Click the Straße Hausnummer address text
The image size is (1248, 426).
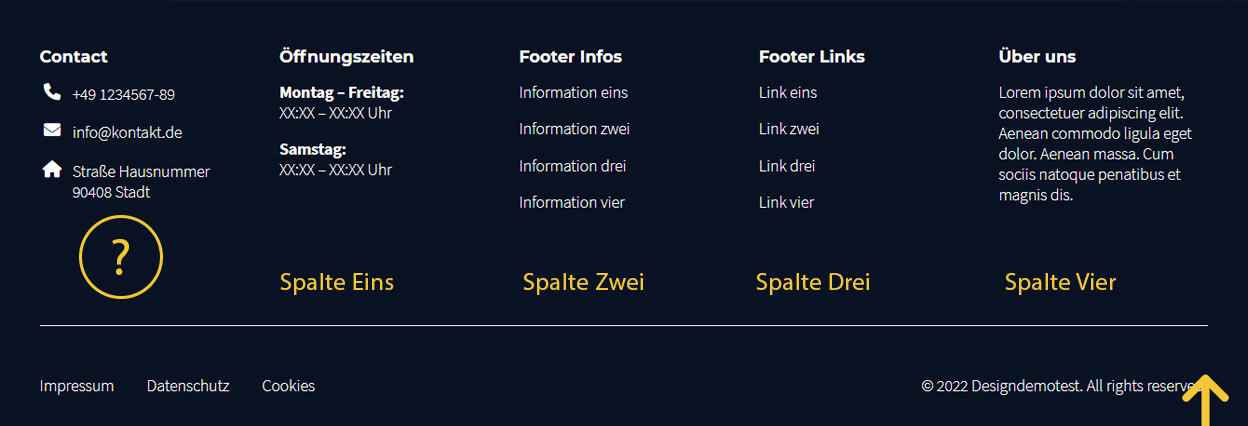click(x=141, y=172)
